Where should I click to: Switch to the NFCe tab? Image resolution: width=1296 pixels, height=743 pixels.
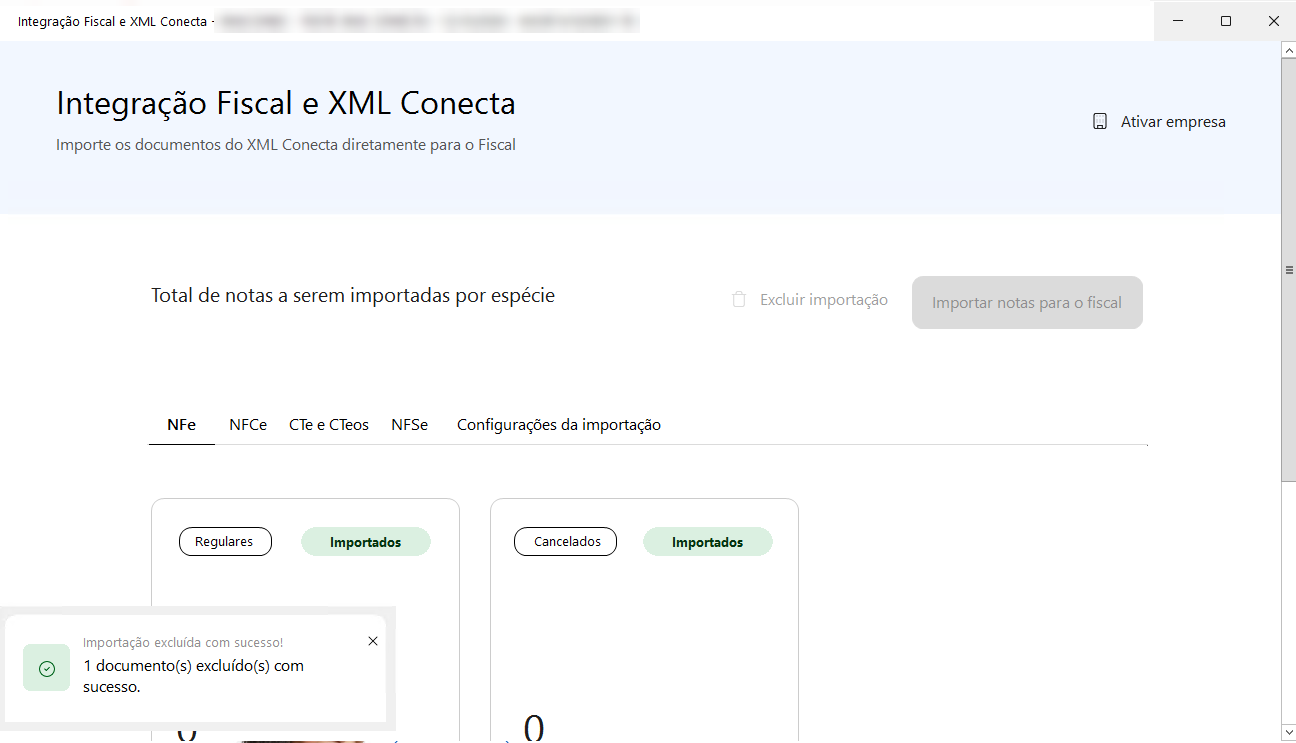tap(248, 425)
